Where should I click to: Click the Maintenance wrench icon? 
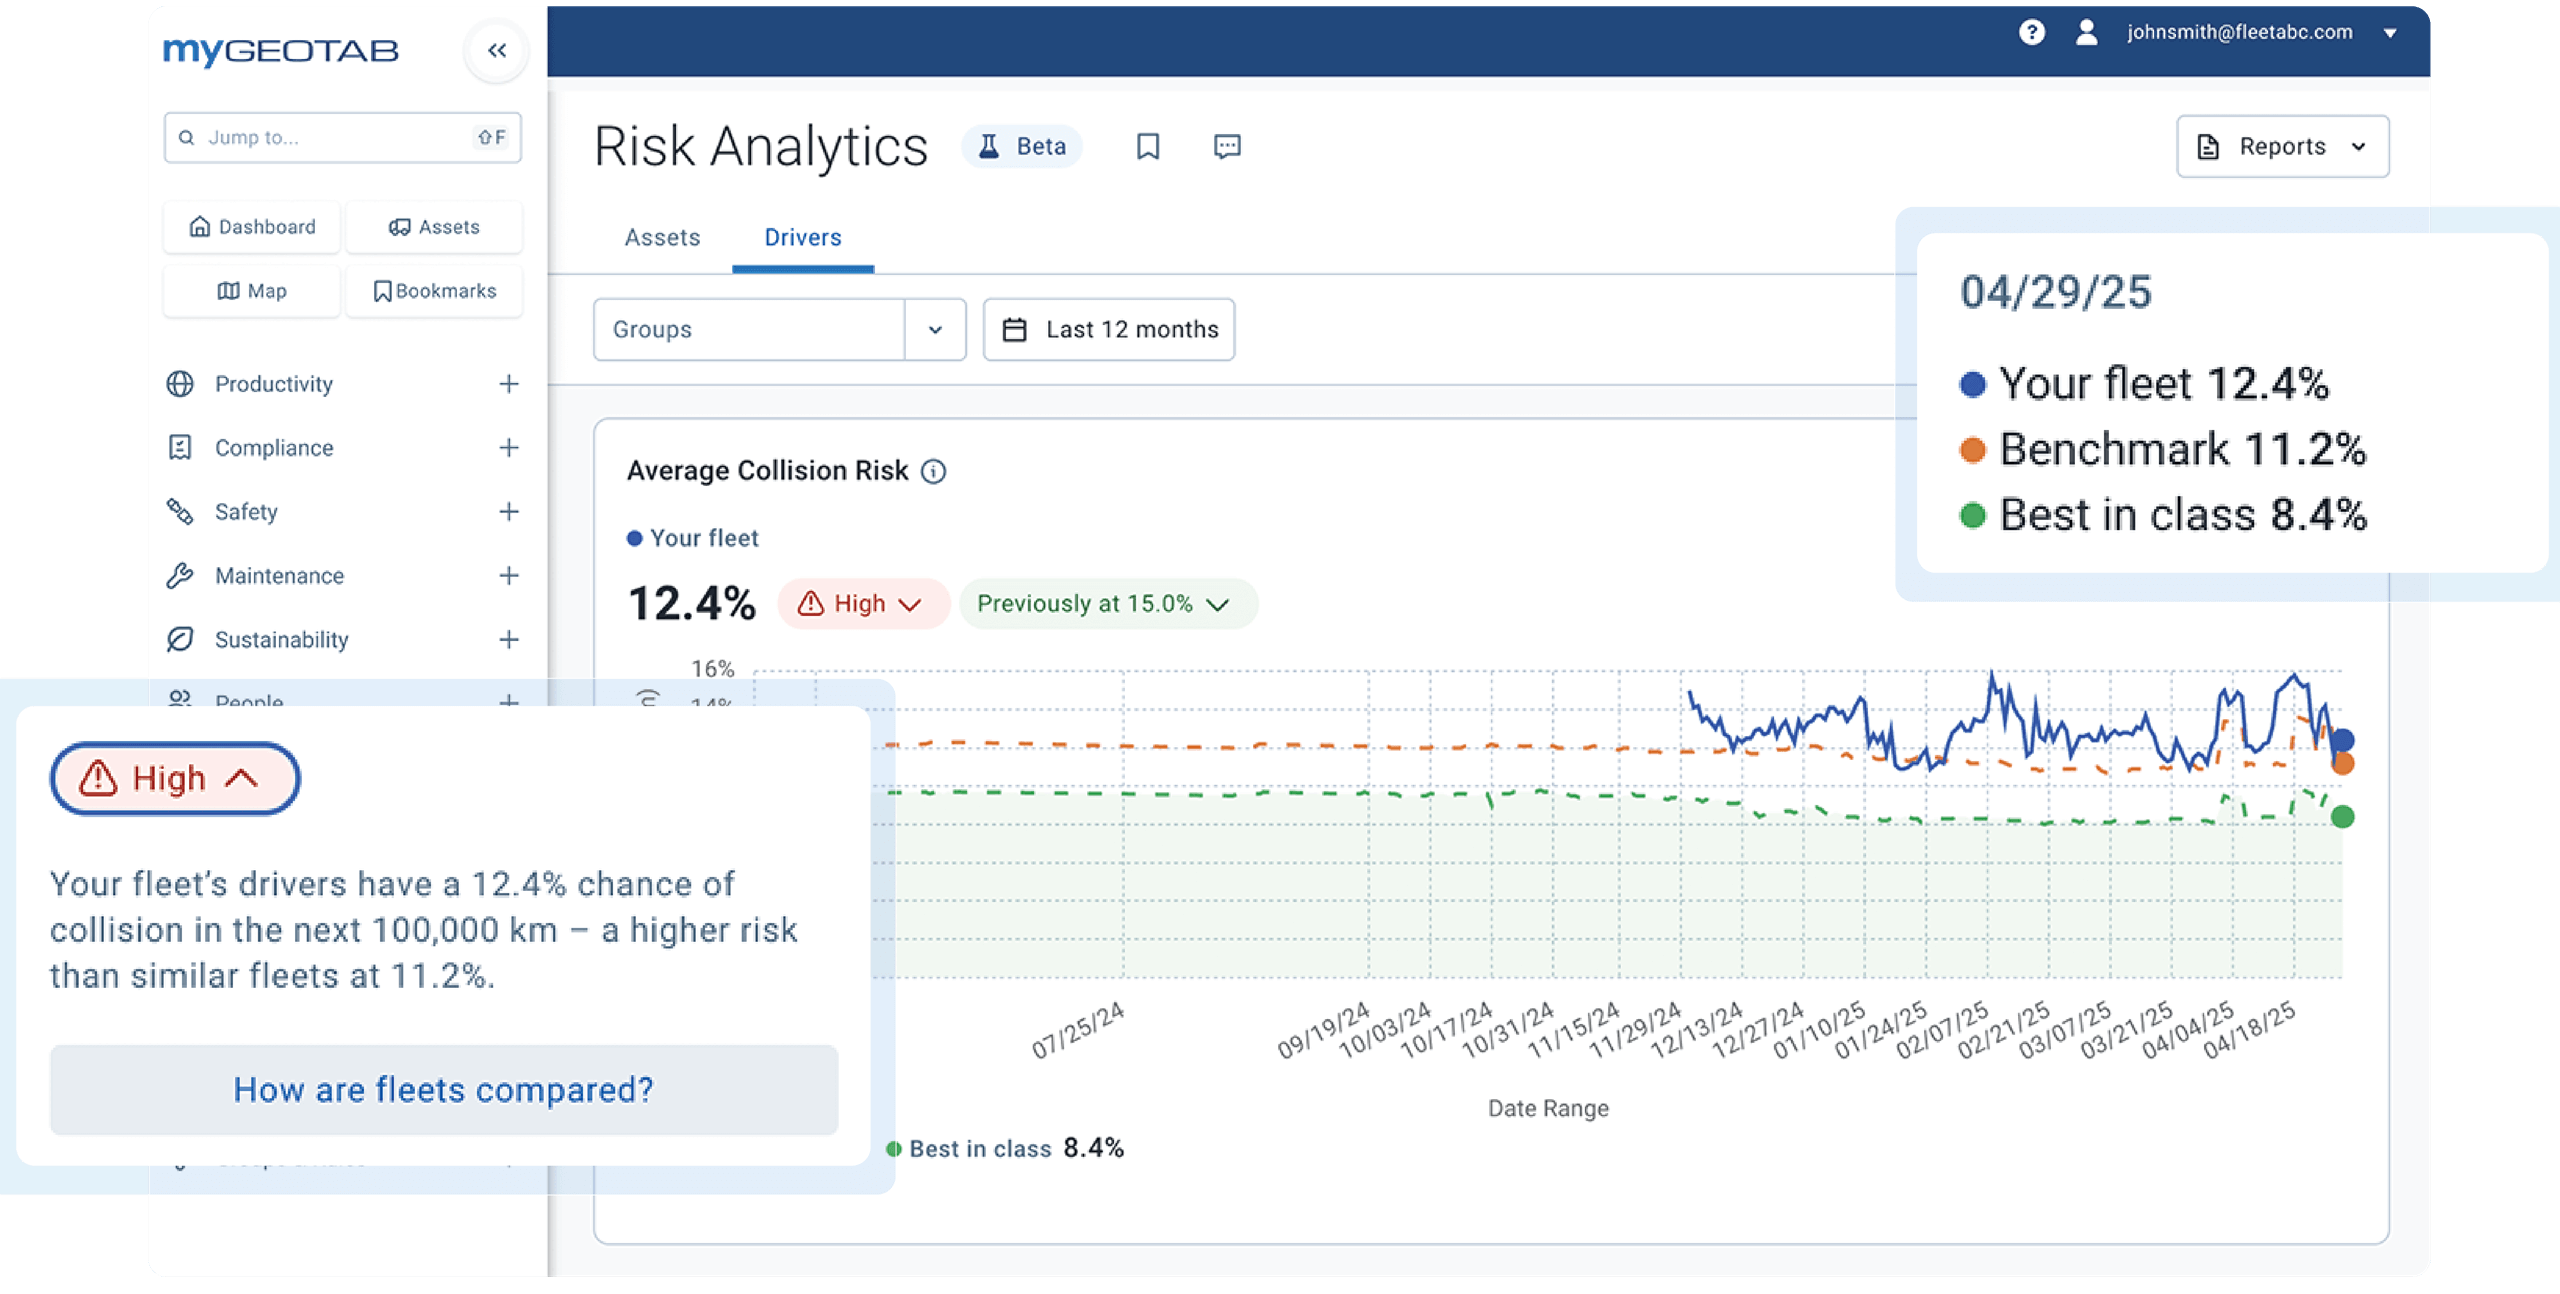(180, 576)
